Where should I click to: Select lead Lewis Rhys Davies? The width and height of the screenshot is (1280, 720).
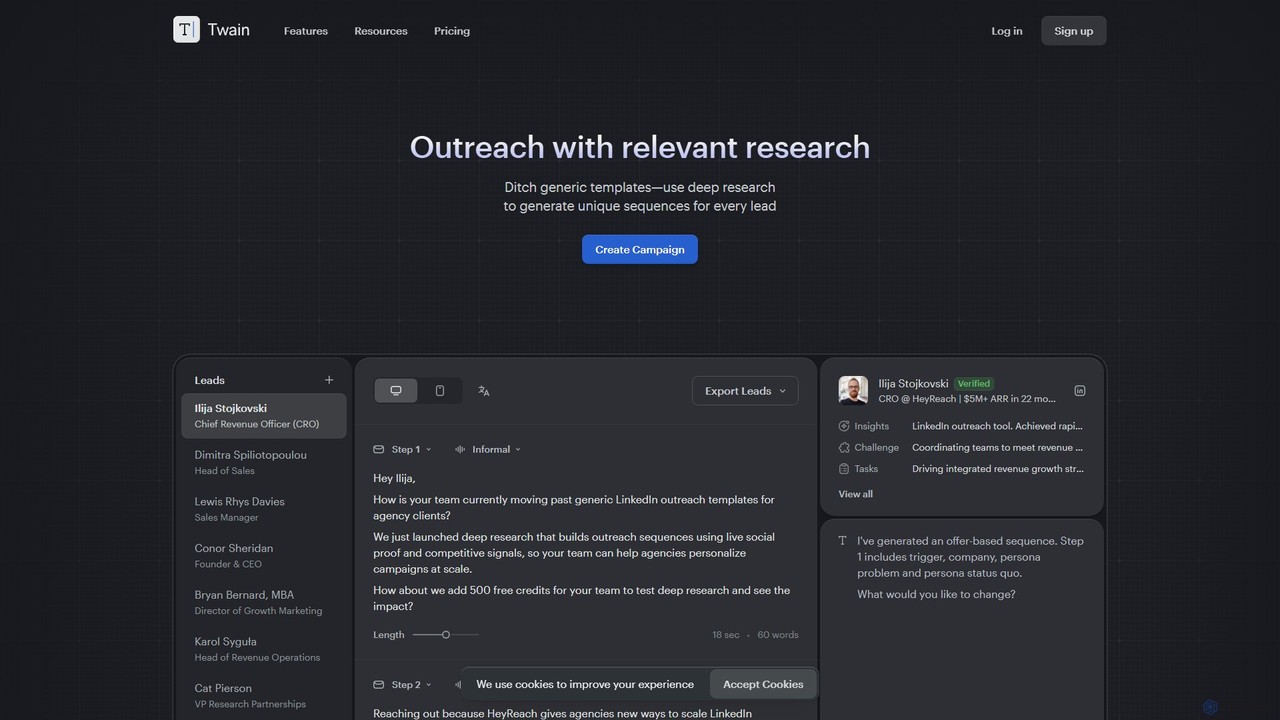264,509
